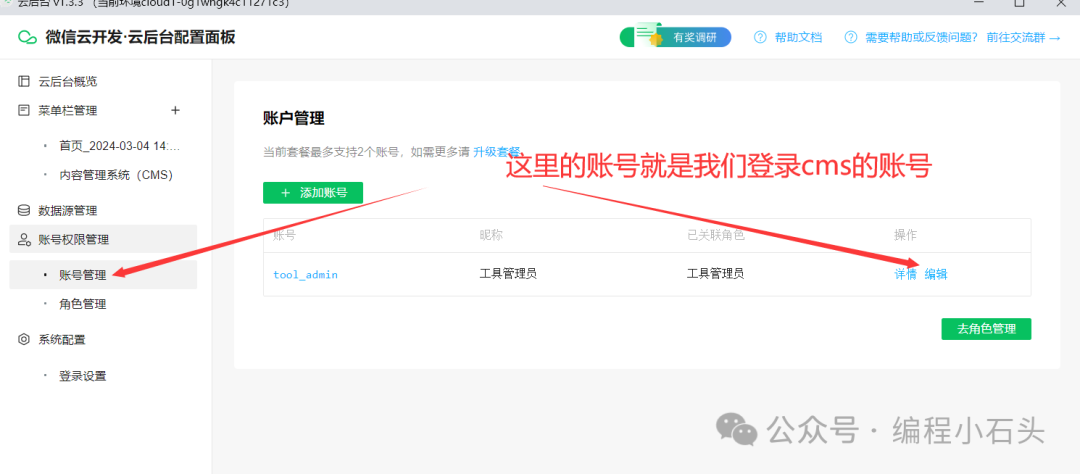Select 角色管理 submenu item
The height and width of the screenshot is (474, 1080).
pyautogui.click(x=83, y=304)
